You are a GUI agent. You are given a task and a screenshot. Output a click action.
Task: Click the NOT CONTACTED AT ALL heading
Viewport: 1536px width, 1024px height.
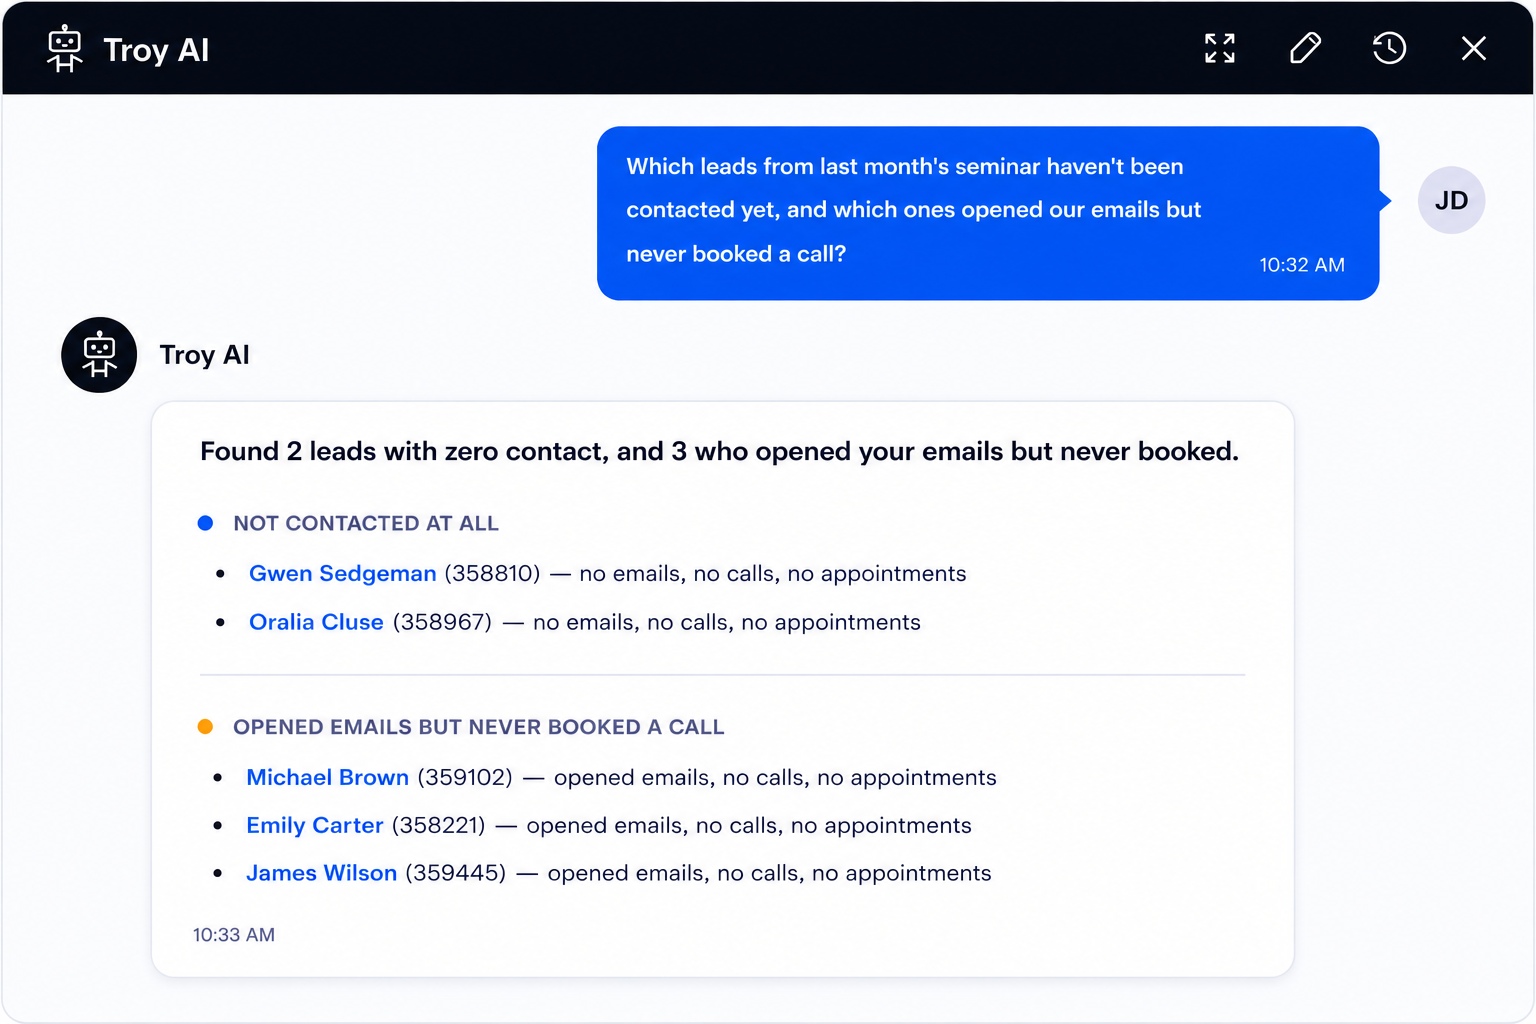point(365,523)
